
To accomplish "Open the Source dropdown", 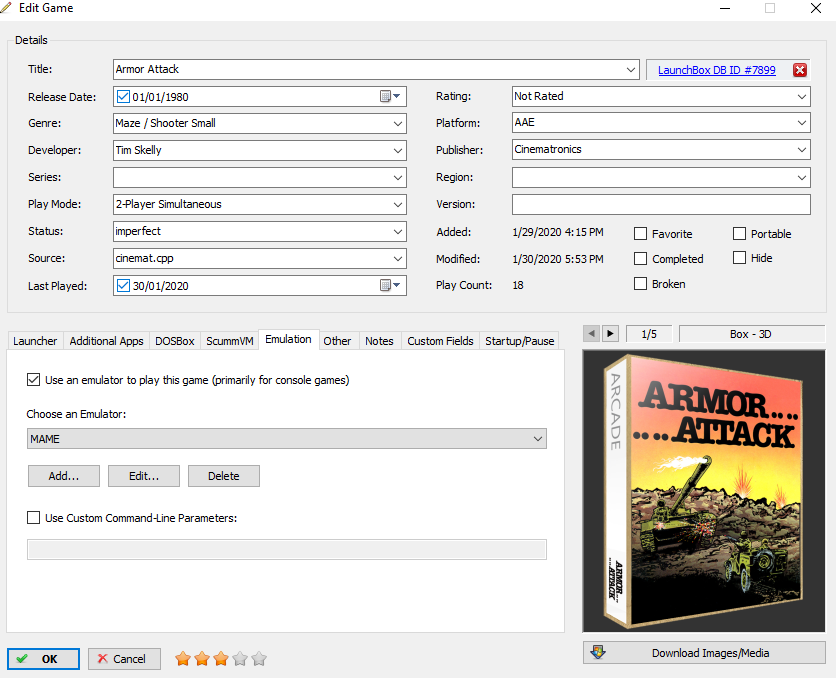I will (398, 259).
